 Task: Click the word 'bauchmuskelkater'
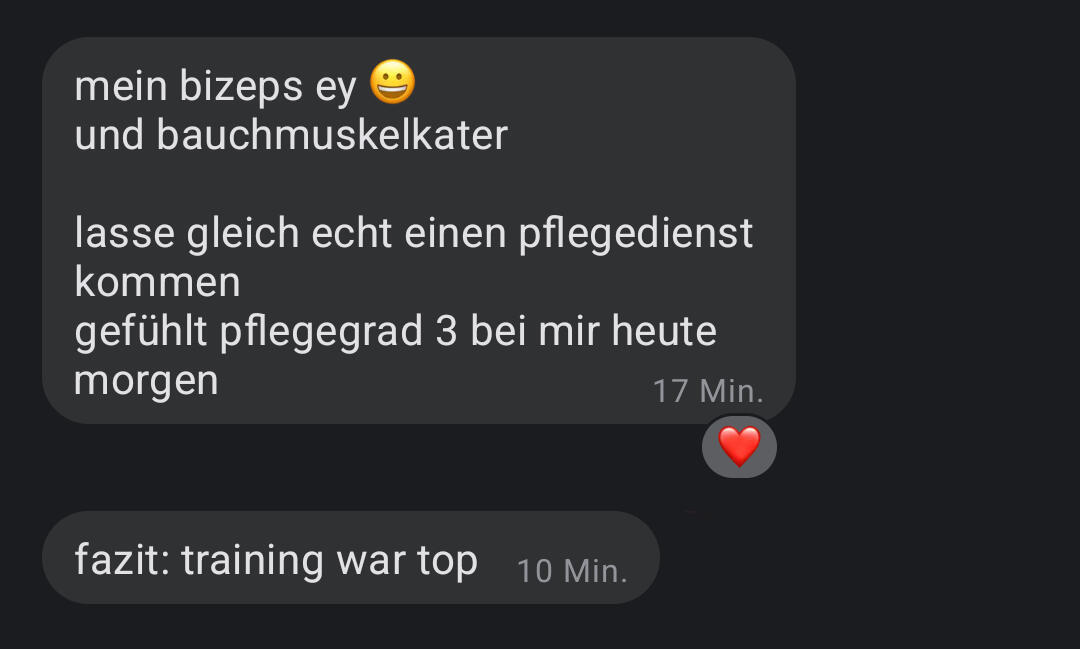point(332,134)
